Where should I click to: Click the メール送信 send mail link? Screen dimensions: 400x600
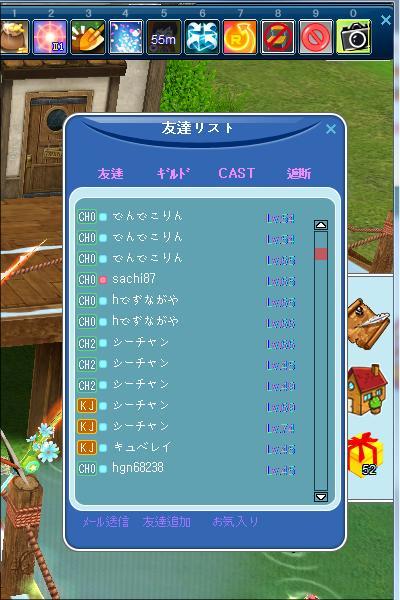pos(106,522)
